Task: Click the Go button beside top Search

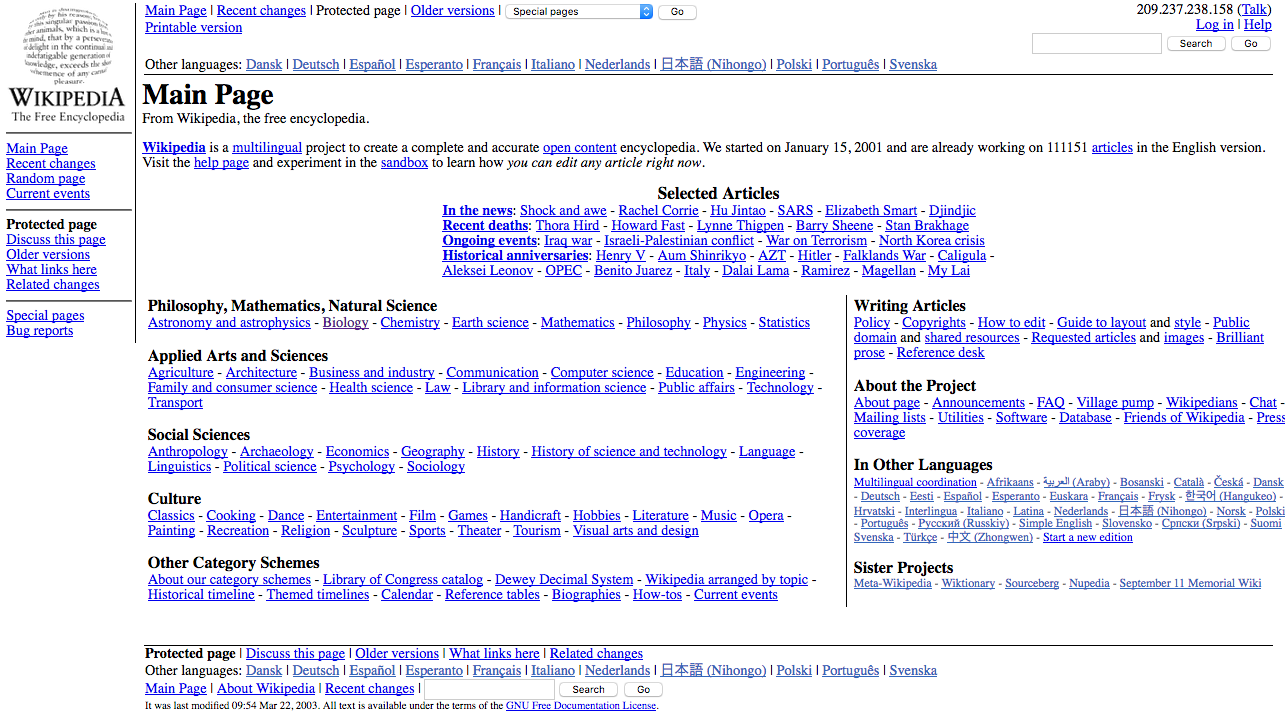Action: [1250, 43]
